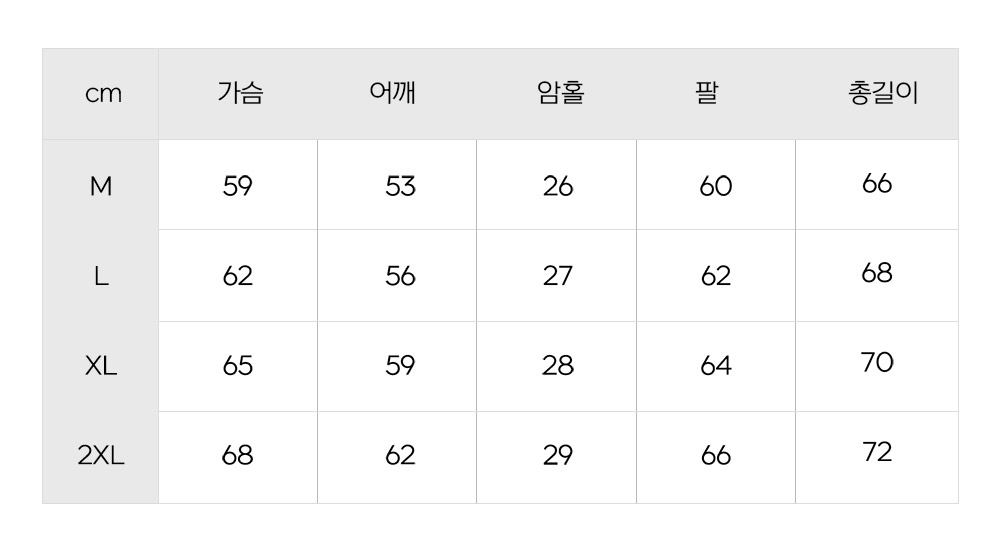Select the XL row 총길이 value 70
This screenshot has width=1000, height=551.
(x=876, y=362)
